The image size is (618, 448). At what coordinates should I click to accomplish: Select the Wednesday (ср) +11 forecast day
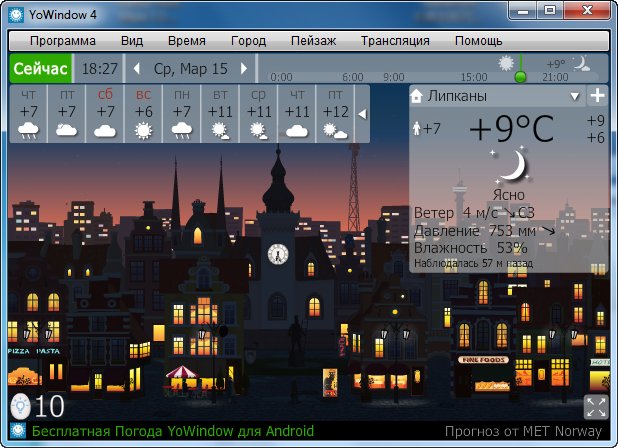[x=259, y=113]
